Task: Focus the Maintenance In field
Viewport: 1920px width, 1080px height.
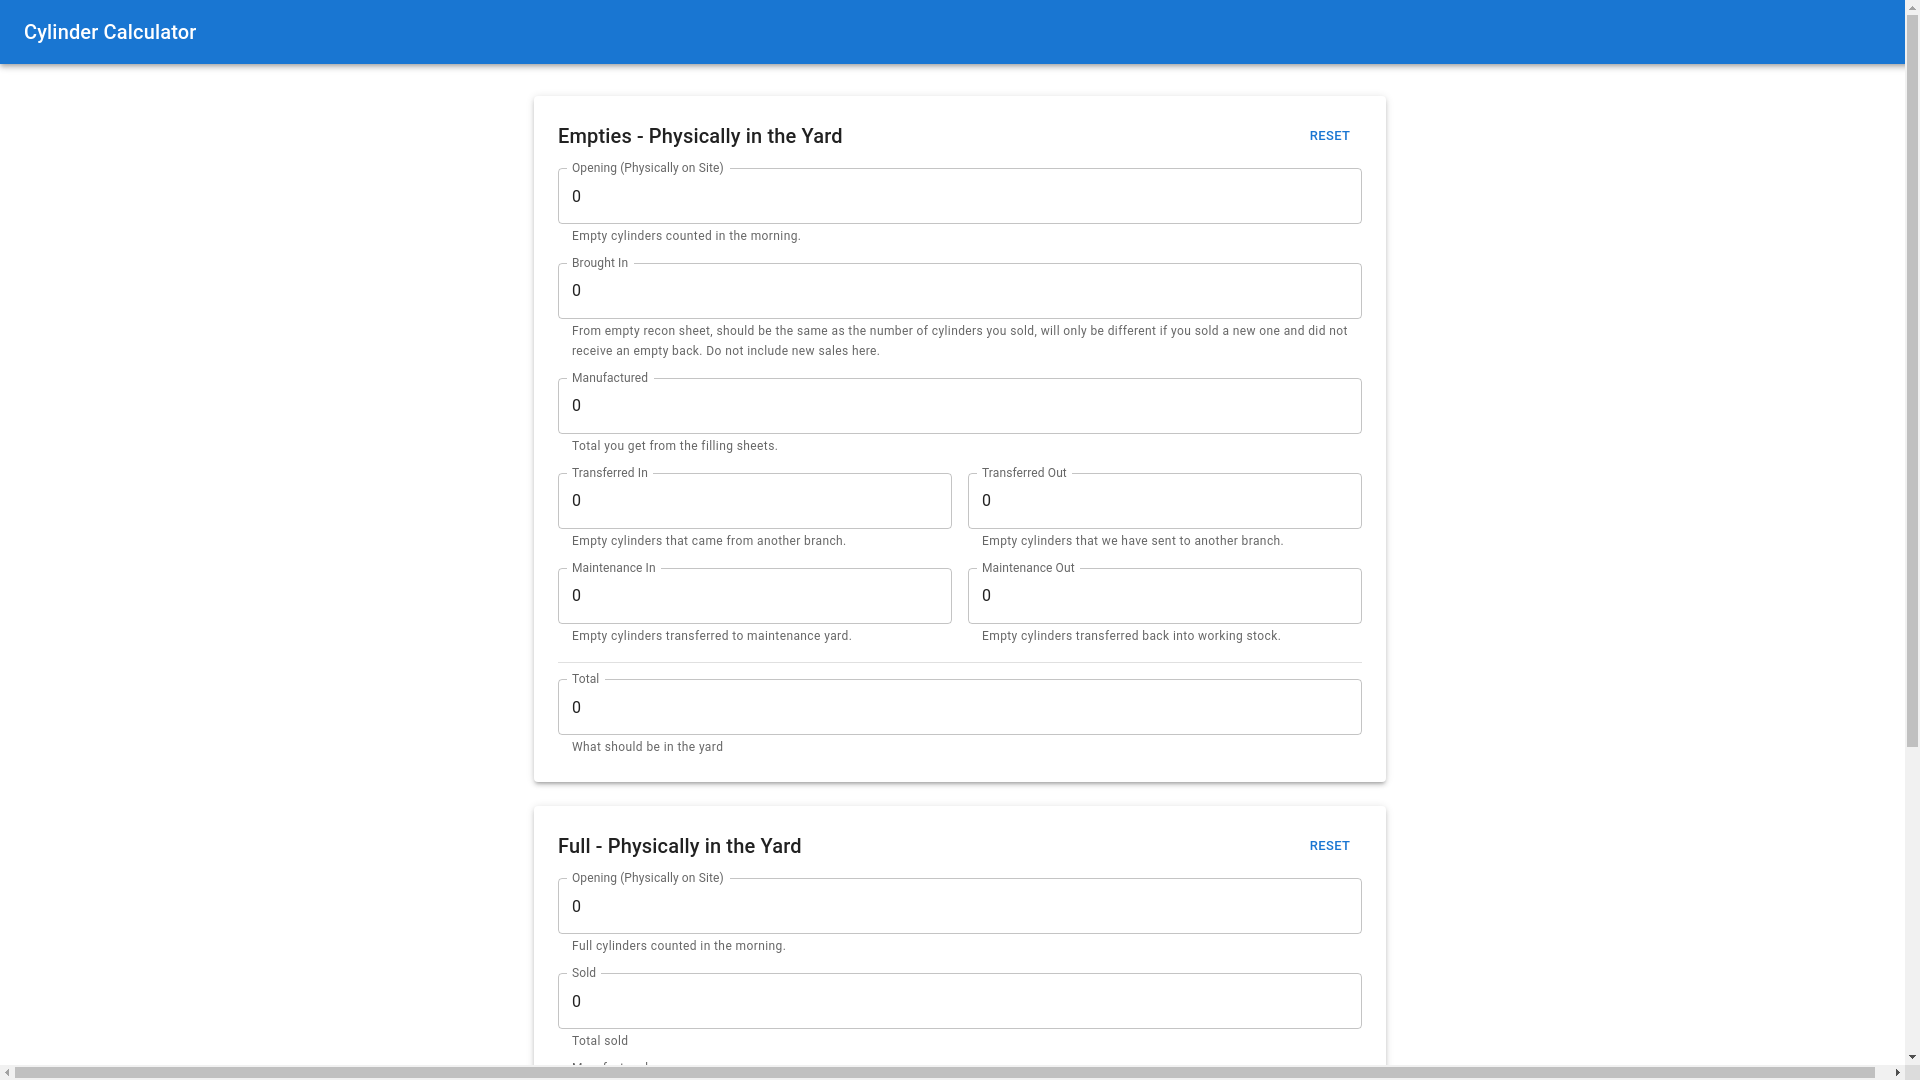Action: pos(754,596)
